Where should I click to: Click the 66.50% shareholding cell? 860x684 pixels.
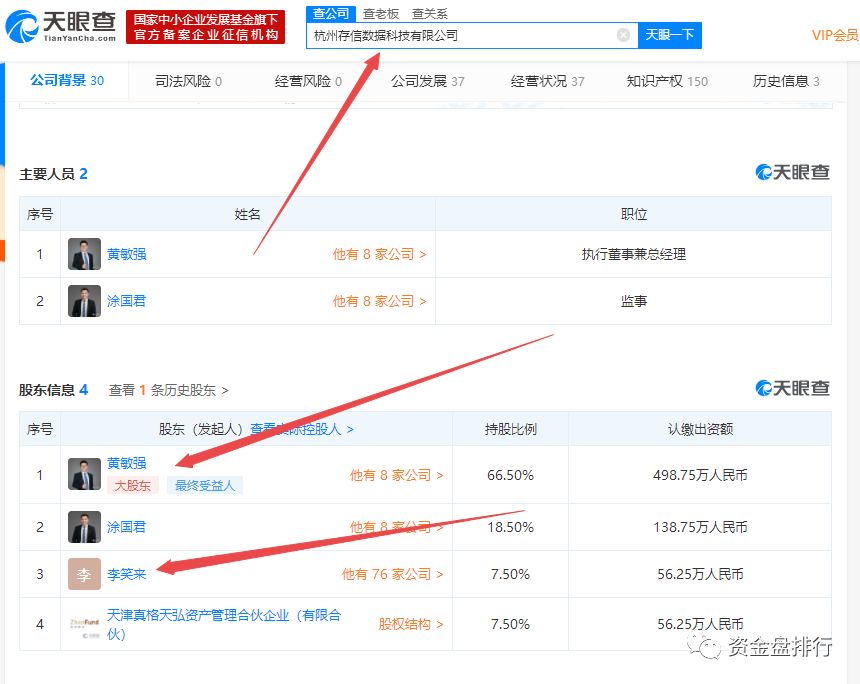coord(510,475)
